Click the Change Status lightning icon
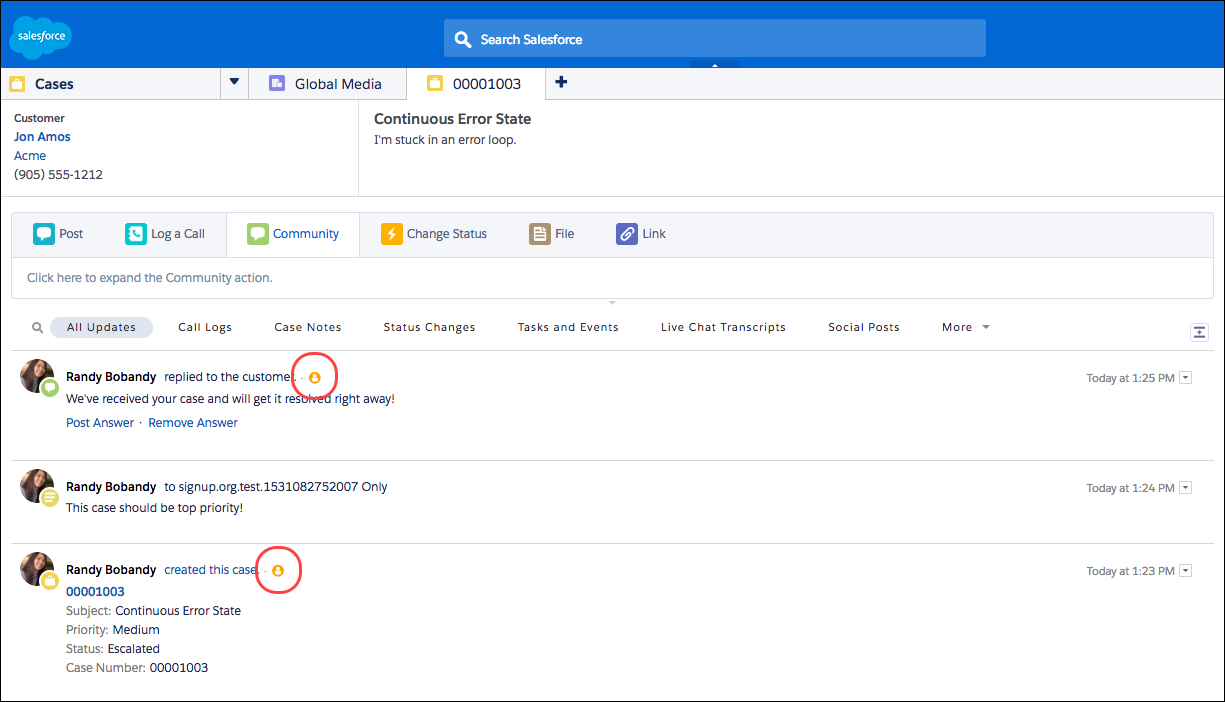The height and width of the screenshot is (702, 1225). (392, 234)
